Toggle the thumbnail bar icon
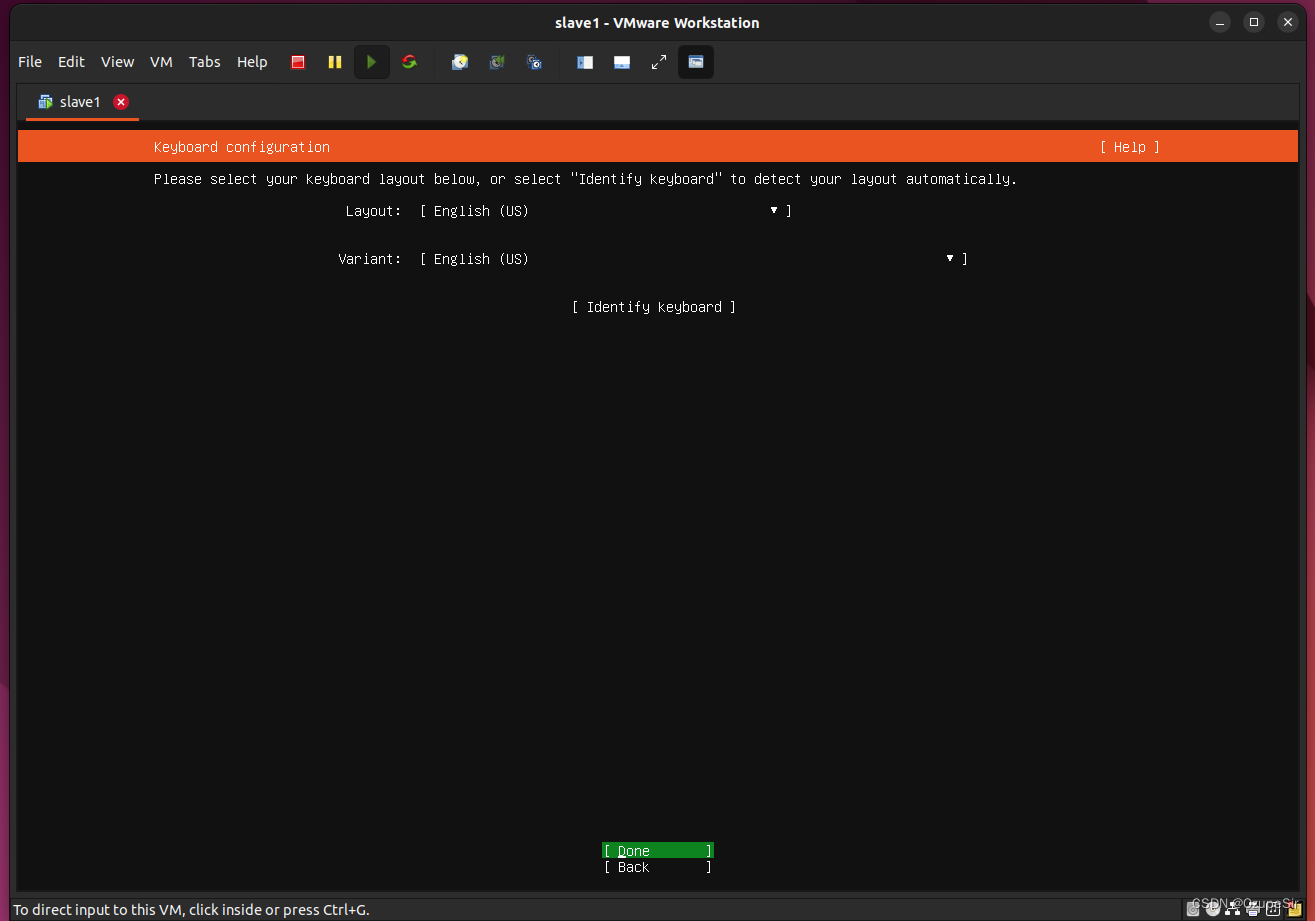 [622, 62]
